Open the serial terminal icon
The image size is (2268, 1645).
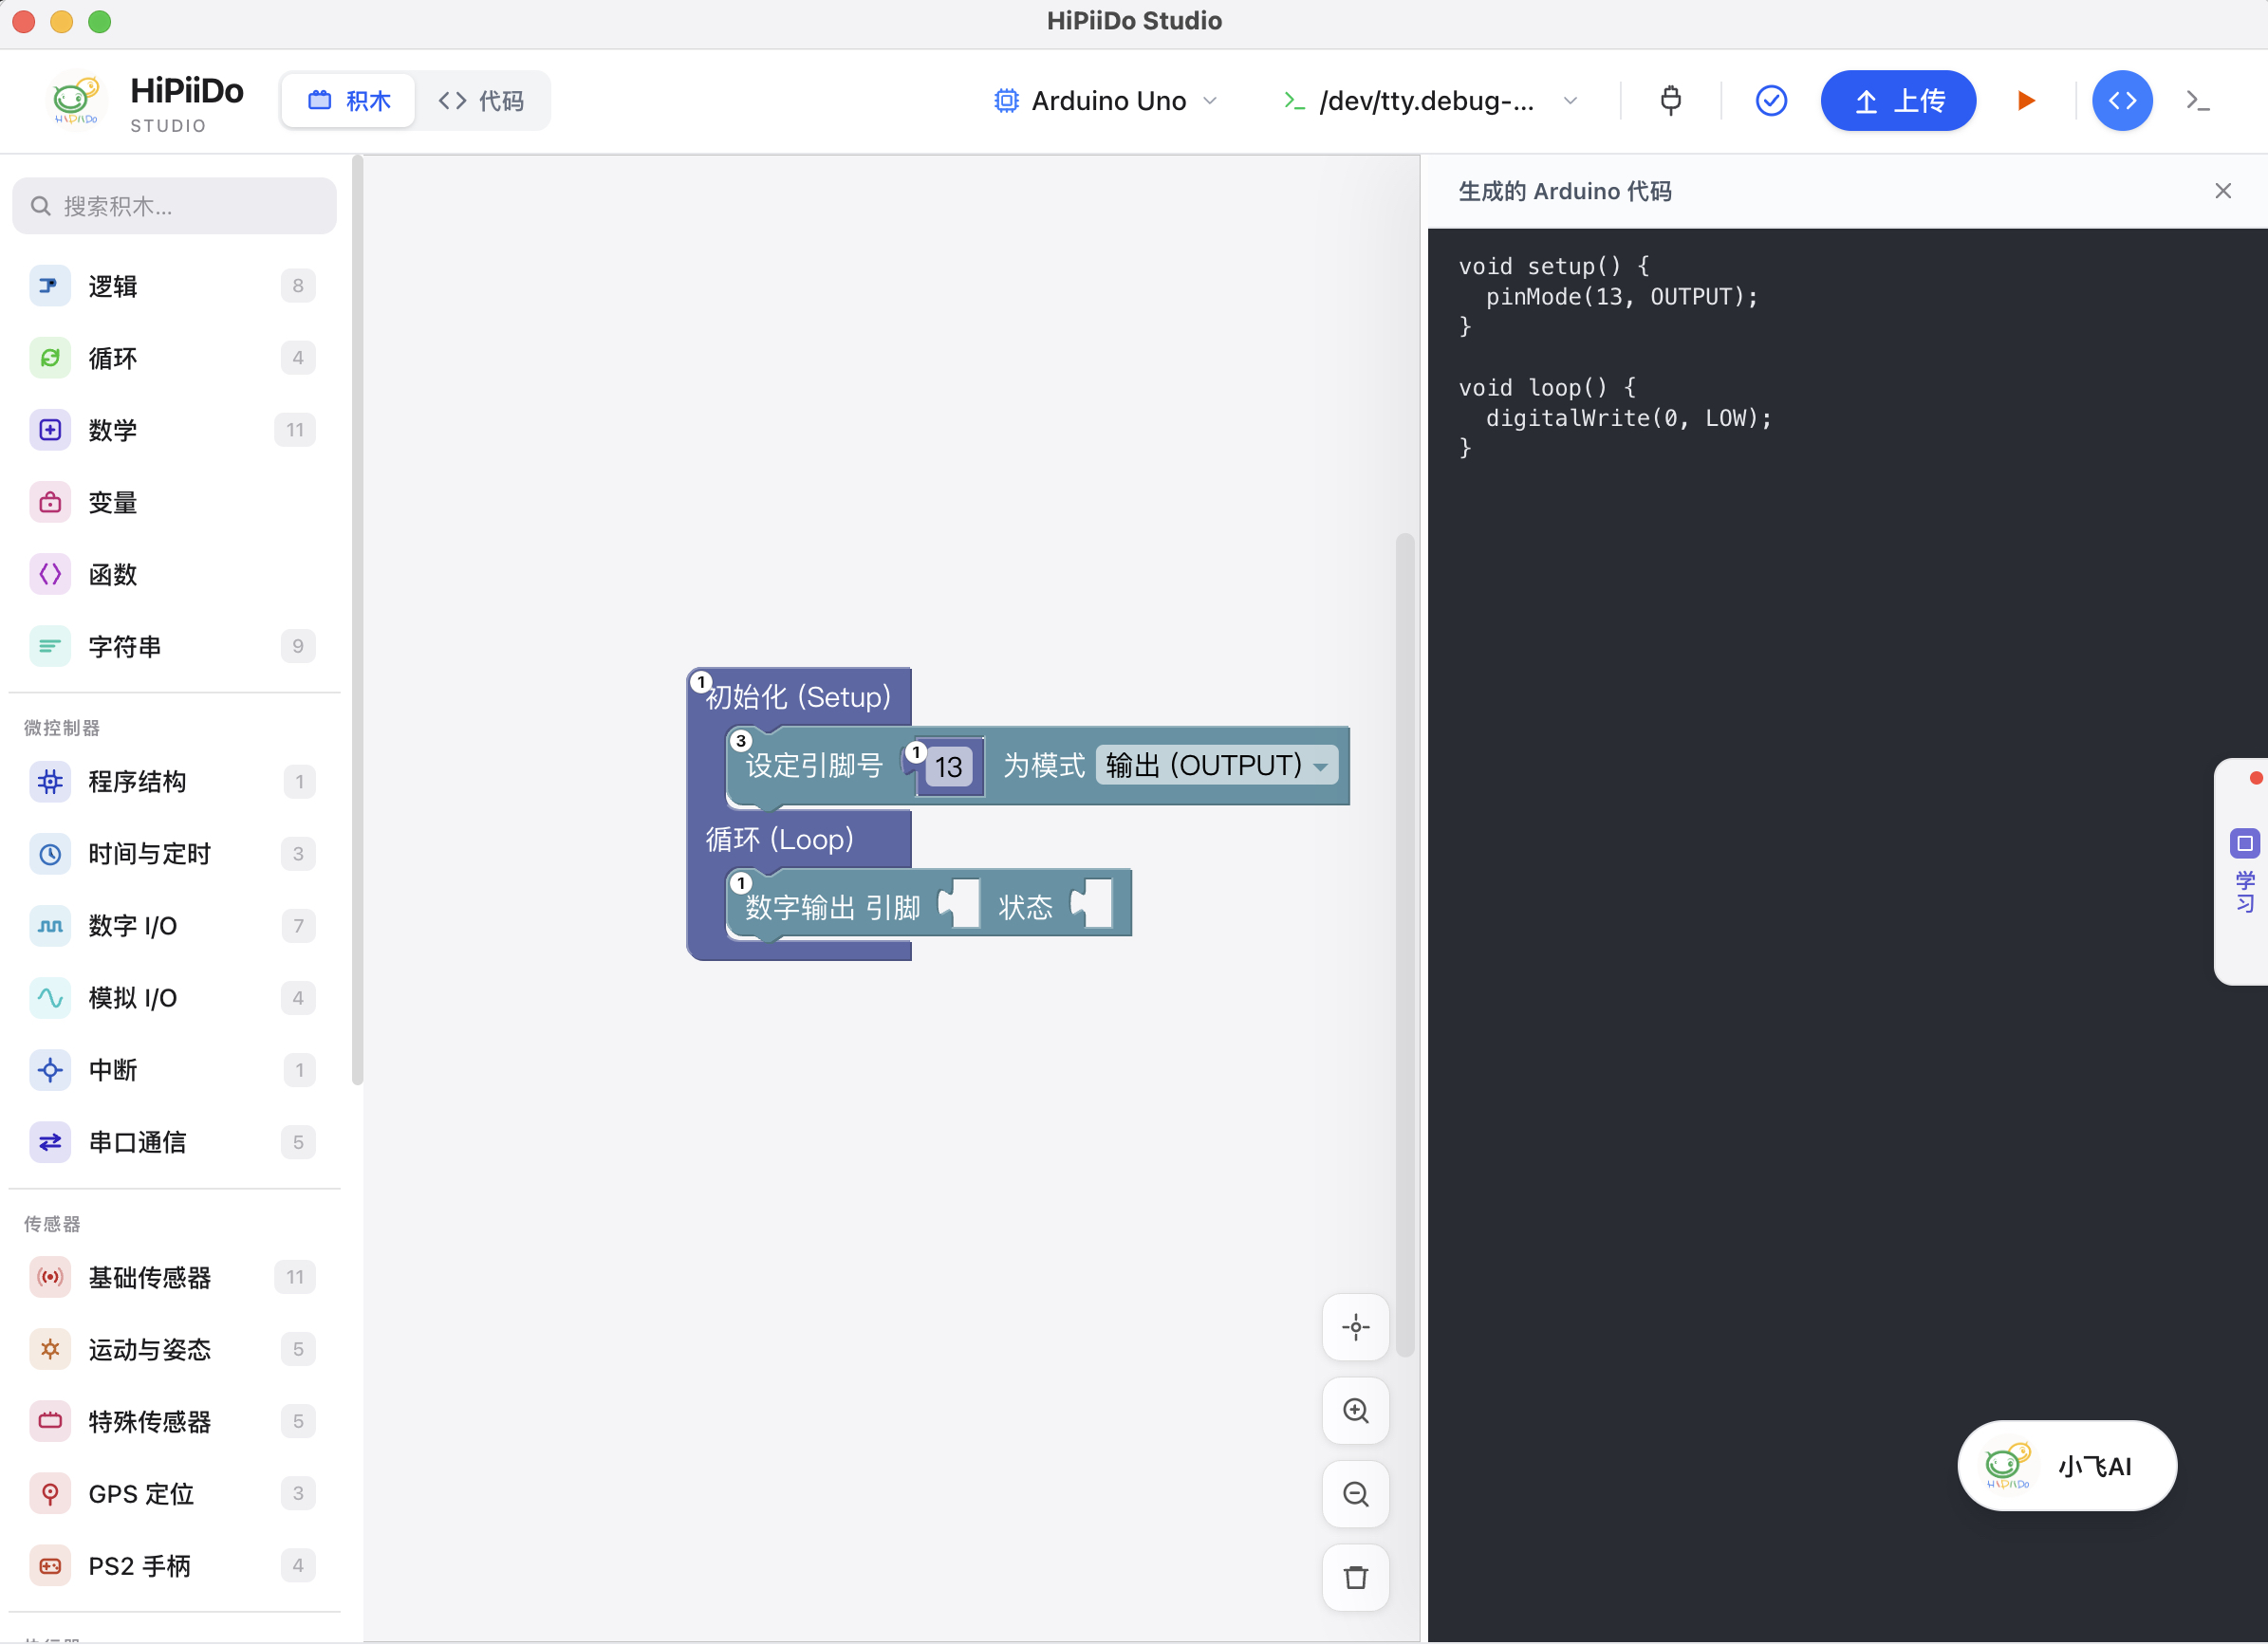(x=2198, y=100)
